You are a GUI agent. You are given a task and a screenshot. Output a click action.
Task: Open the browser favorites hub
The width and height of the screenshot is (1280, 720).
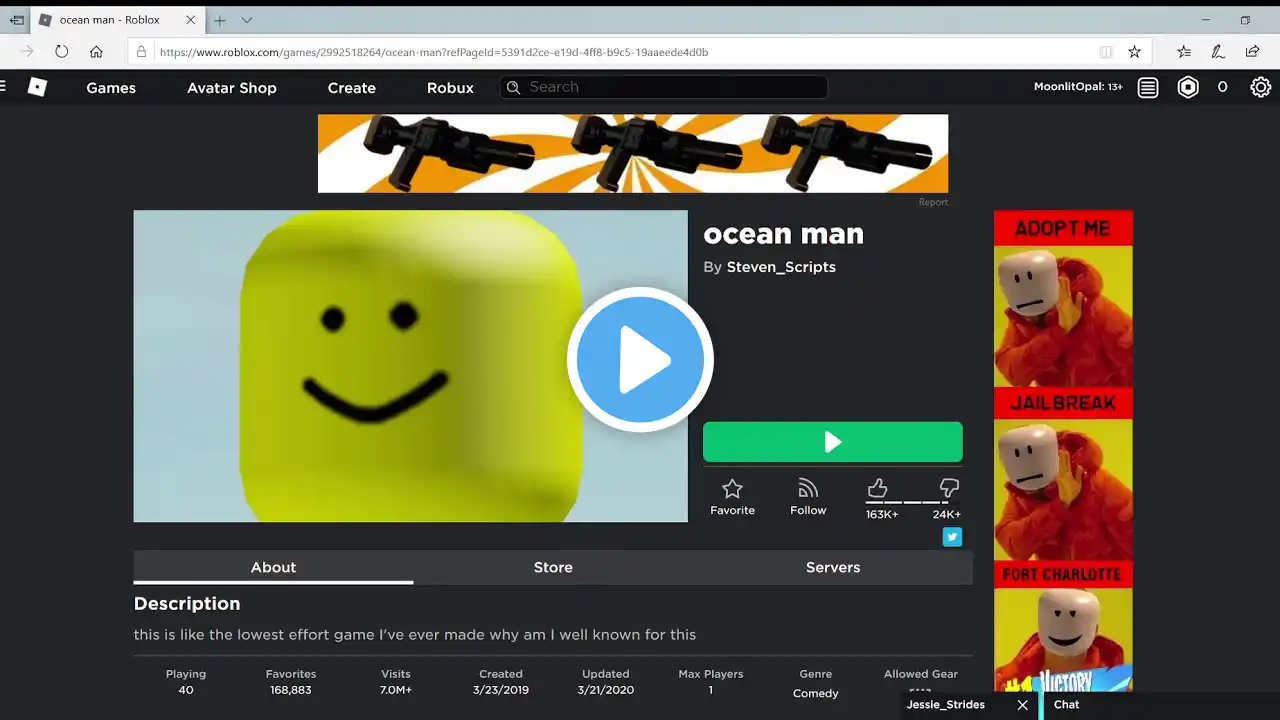point(1184,52)
